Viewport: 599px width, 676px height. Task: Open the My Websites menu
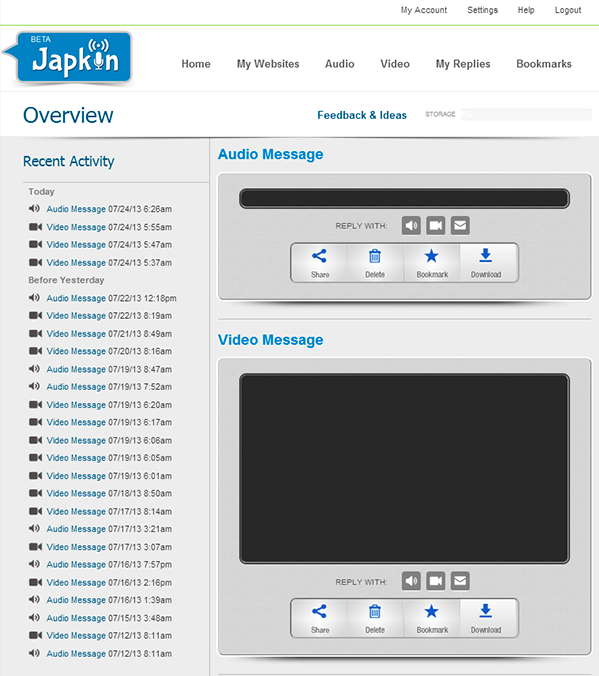coord(268,64)
